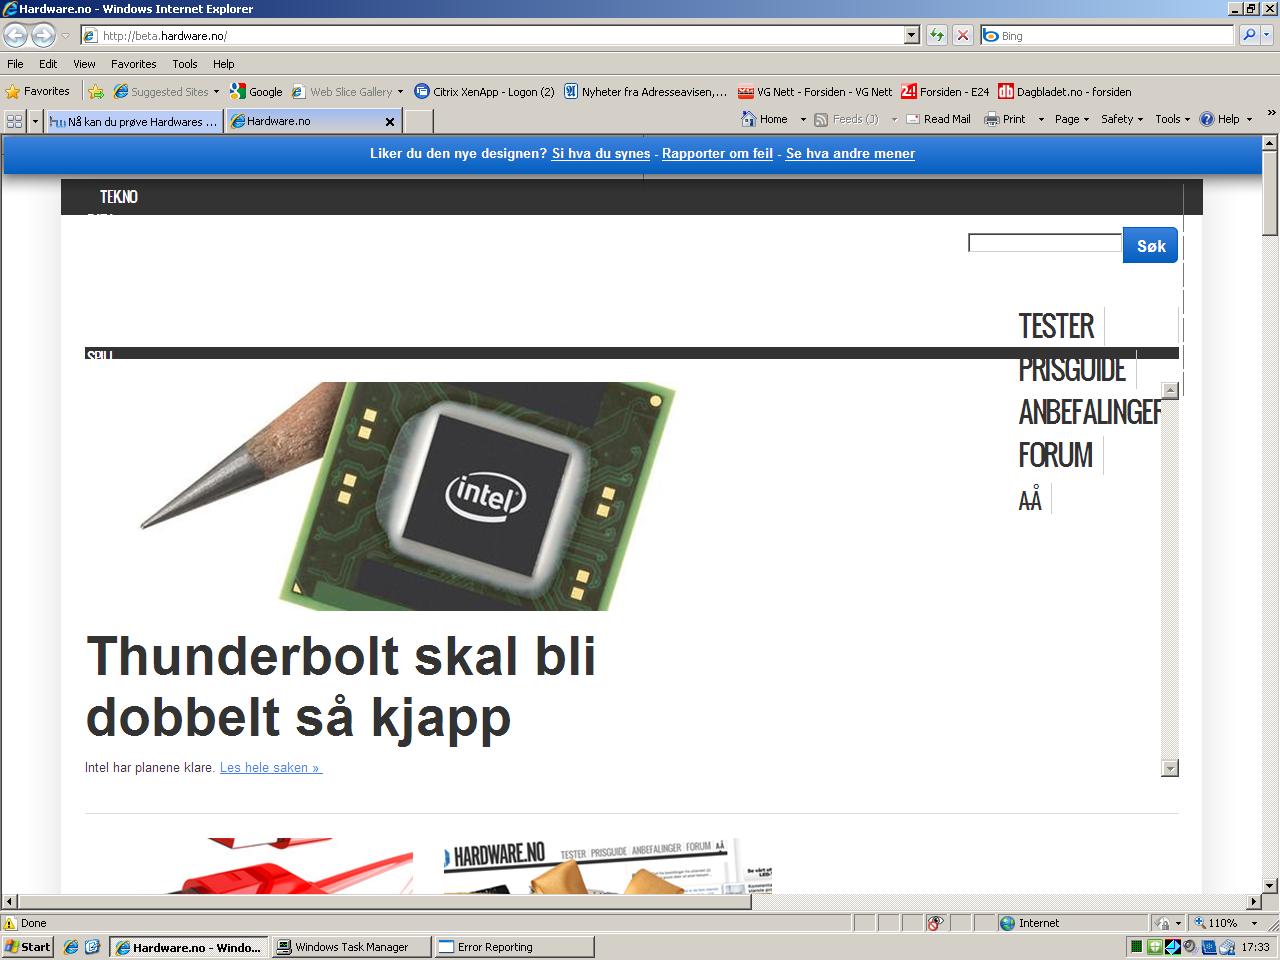The height and width of the screenshot is (960, 1280).
Task: Open the FORUM navigation link
Action: [x=1055, y=456]
